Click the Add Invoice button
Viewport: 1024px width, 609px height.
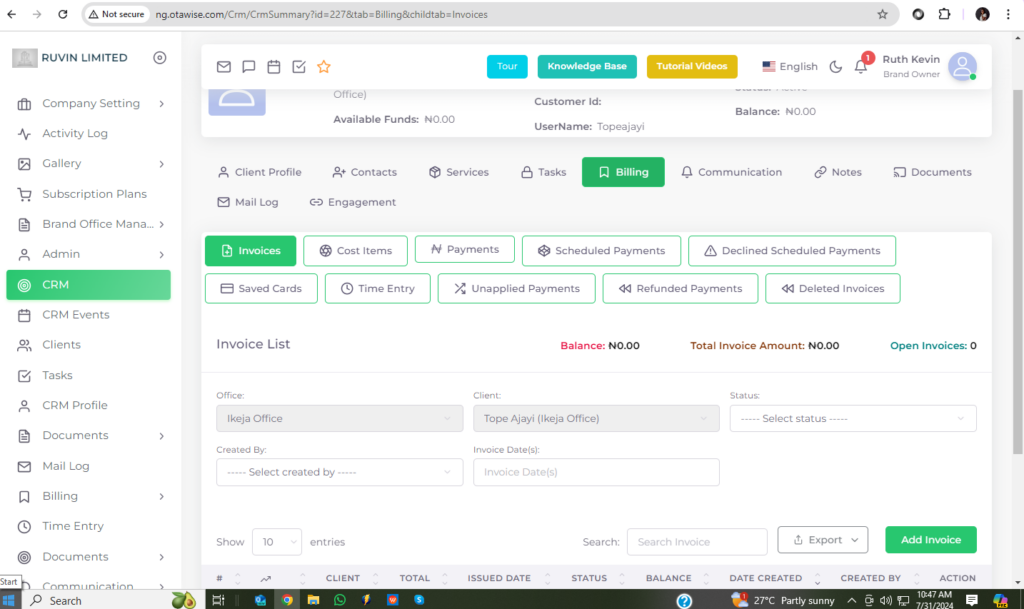point(930,540)
